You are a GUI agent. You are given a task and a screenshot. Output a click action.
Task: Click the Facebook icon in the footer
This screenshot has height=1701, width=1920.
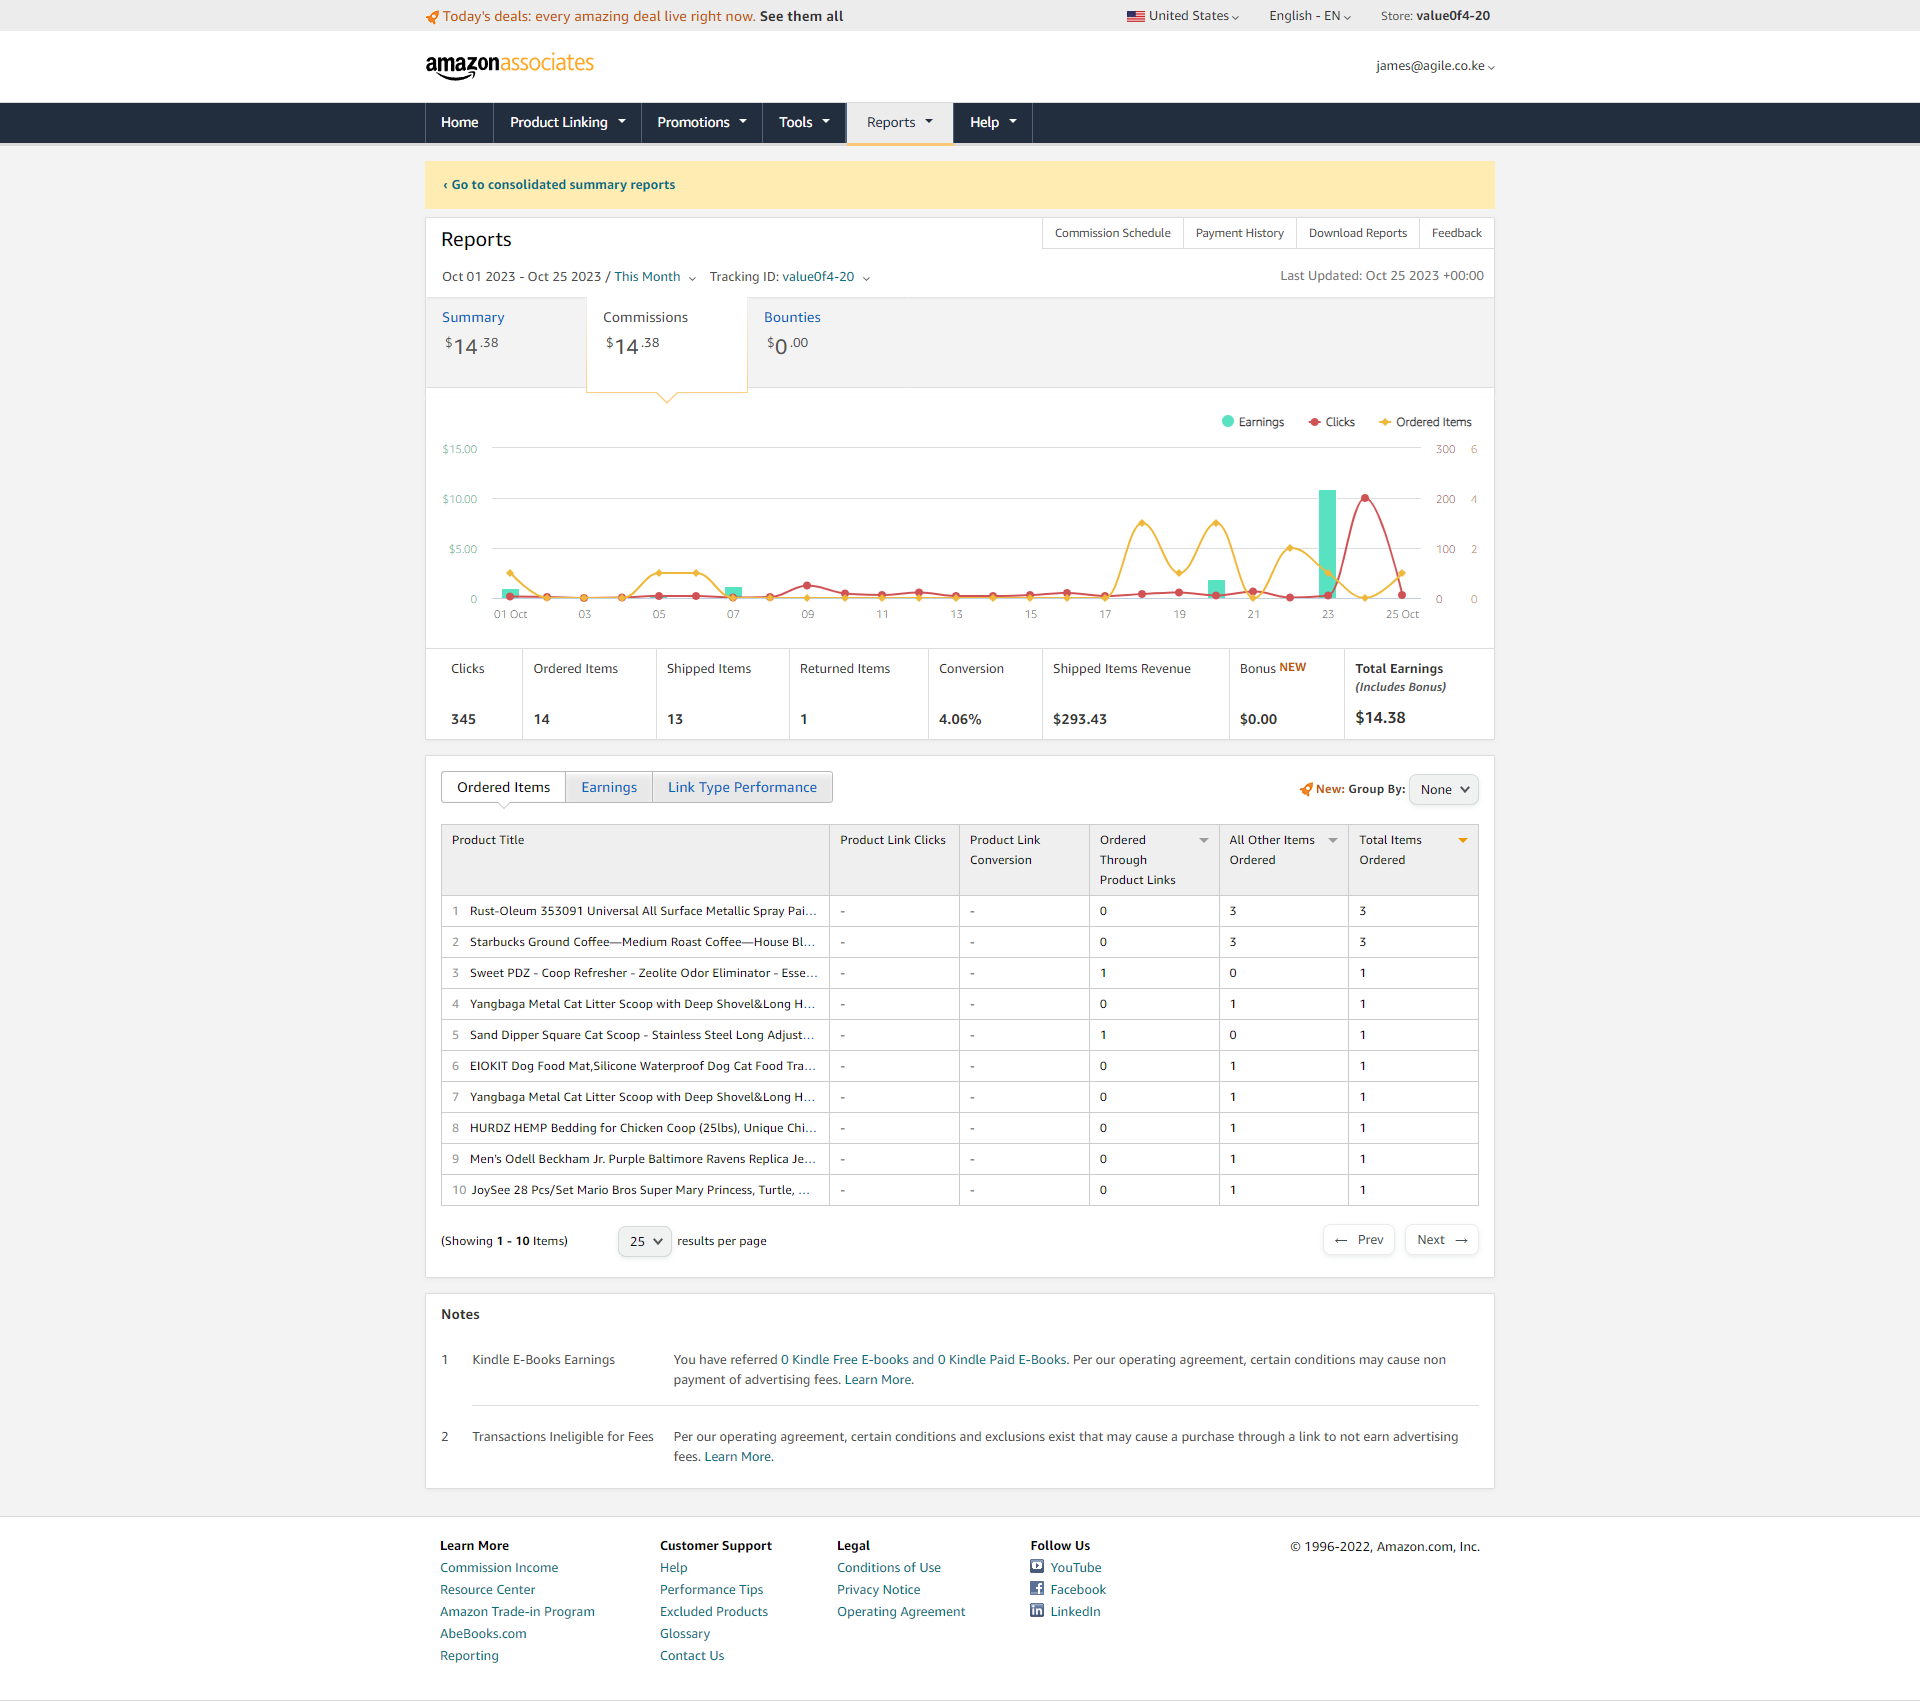[x=1037, y=1589]
